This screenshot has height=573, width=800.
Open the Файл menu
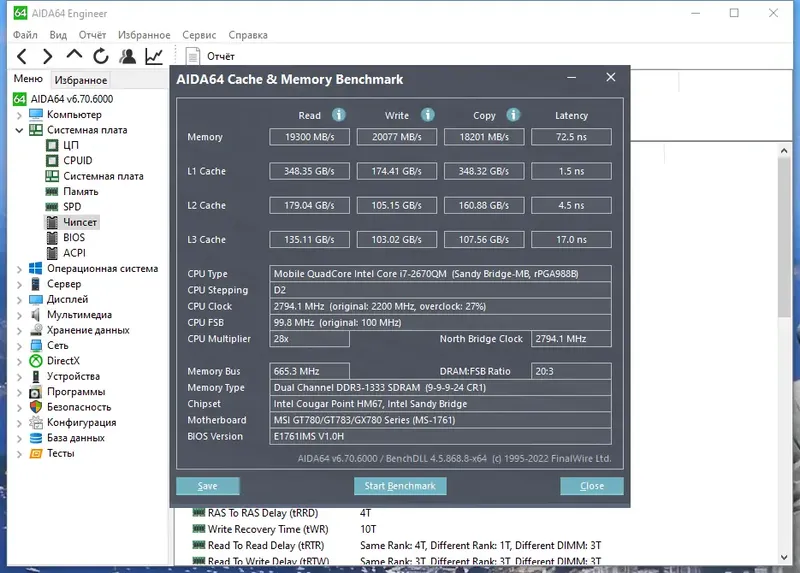(x=25, y=35)
